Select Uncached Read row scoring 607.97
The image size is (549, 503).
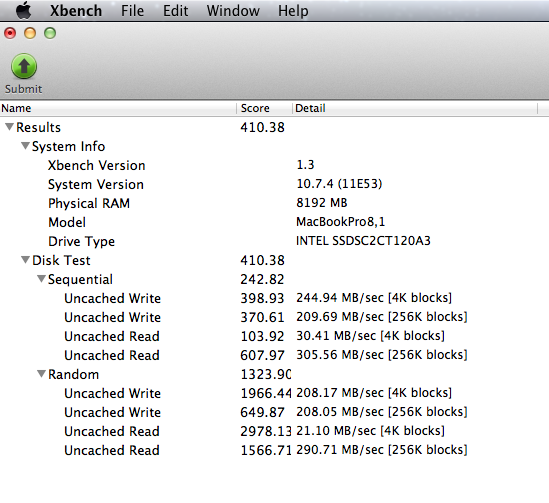point(274,355)
